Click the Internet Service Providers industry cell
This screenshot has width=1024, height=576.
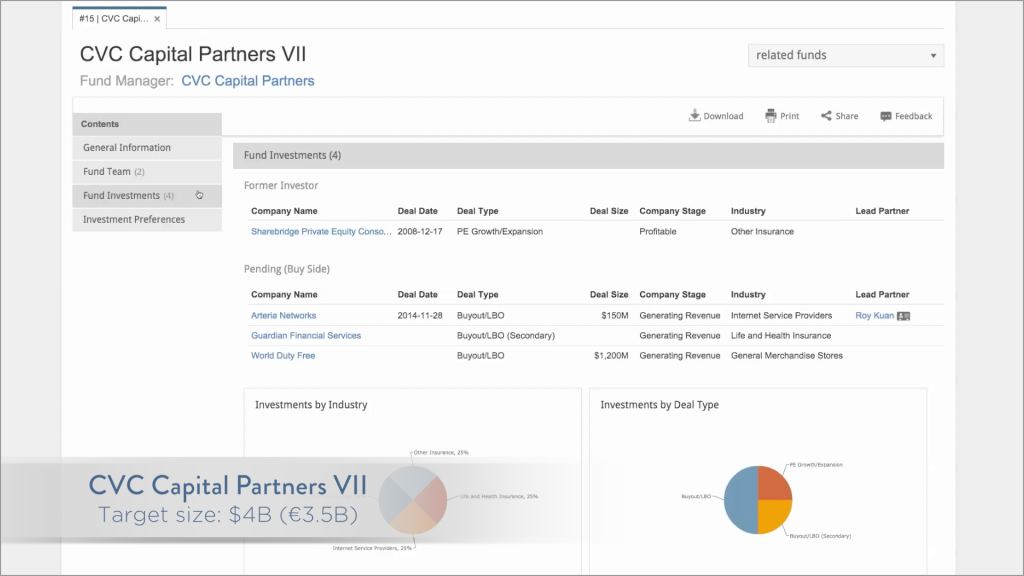coord(781,315)
